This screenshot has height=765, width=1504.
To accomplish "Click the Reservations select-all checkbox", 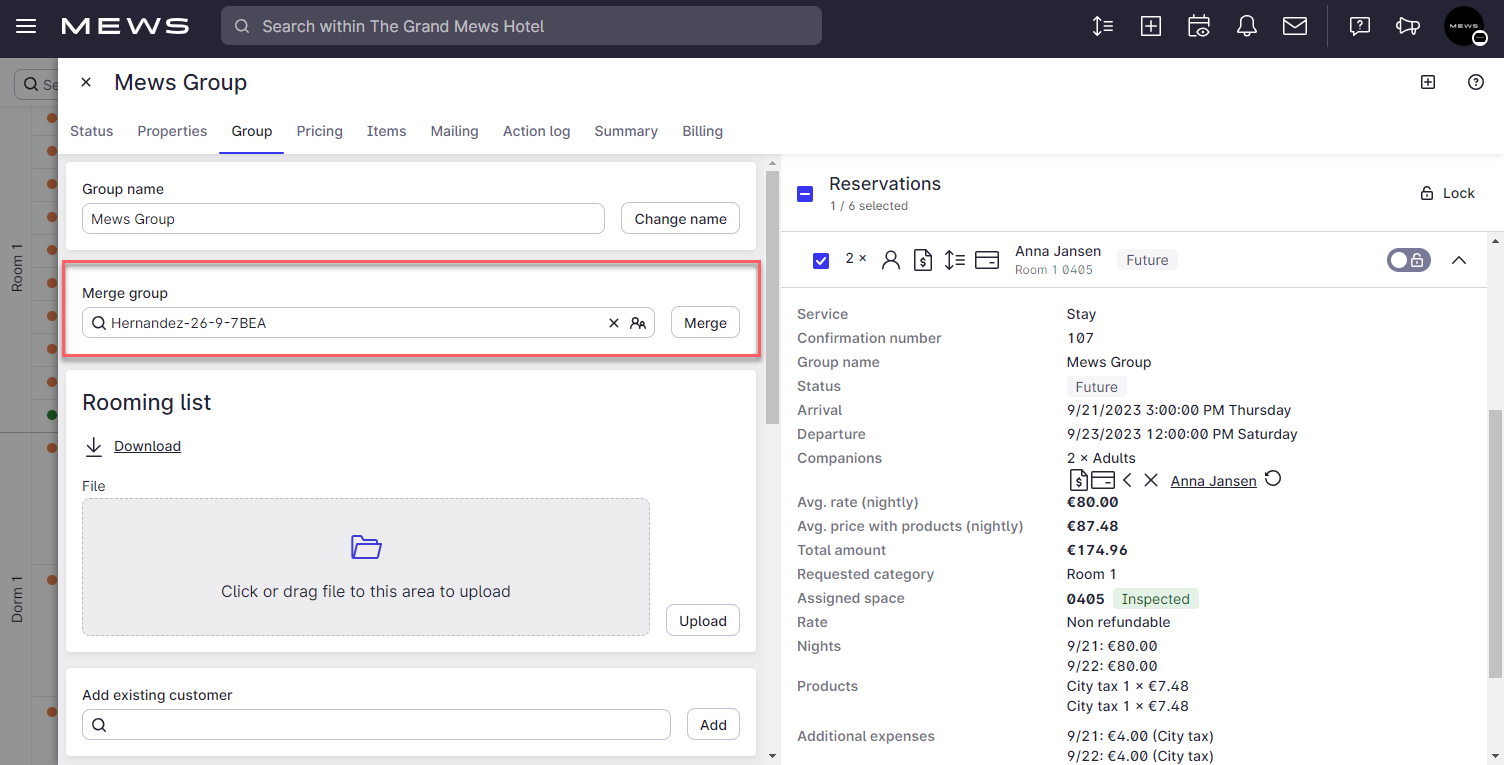I will (x=805, y=193).
